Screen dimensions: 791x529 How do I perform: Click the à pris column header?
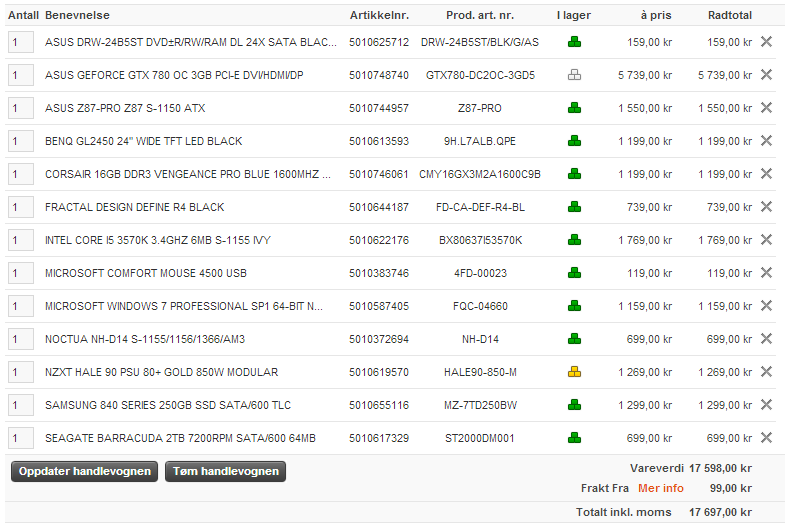click(656, 15)
